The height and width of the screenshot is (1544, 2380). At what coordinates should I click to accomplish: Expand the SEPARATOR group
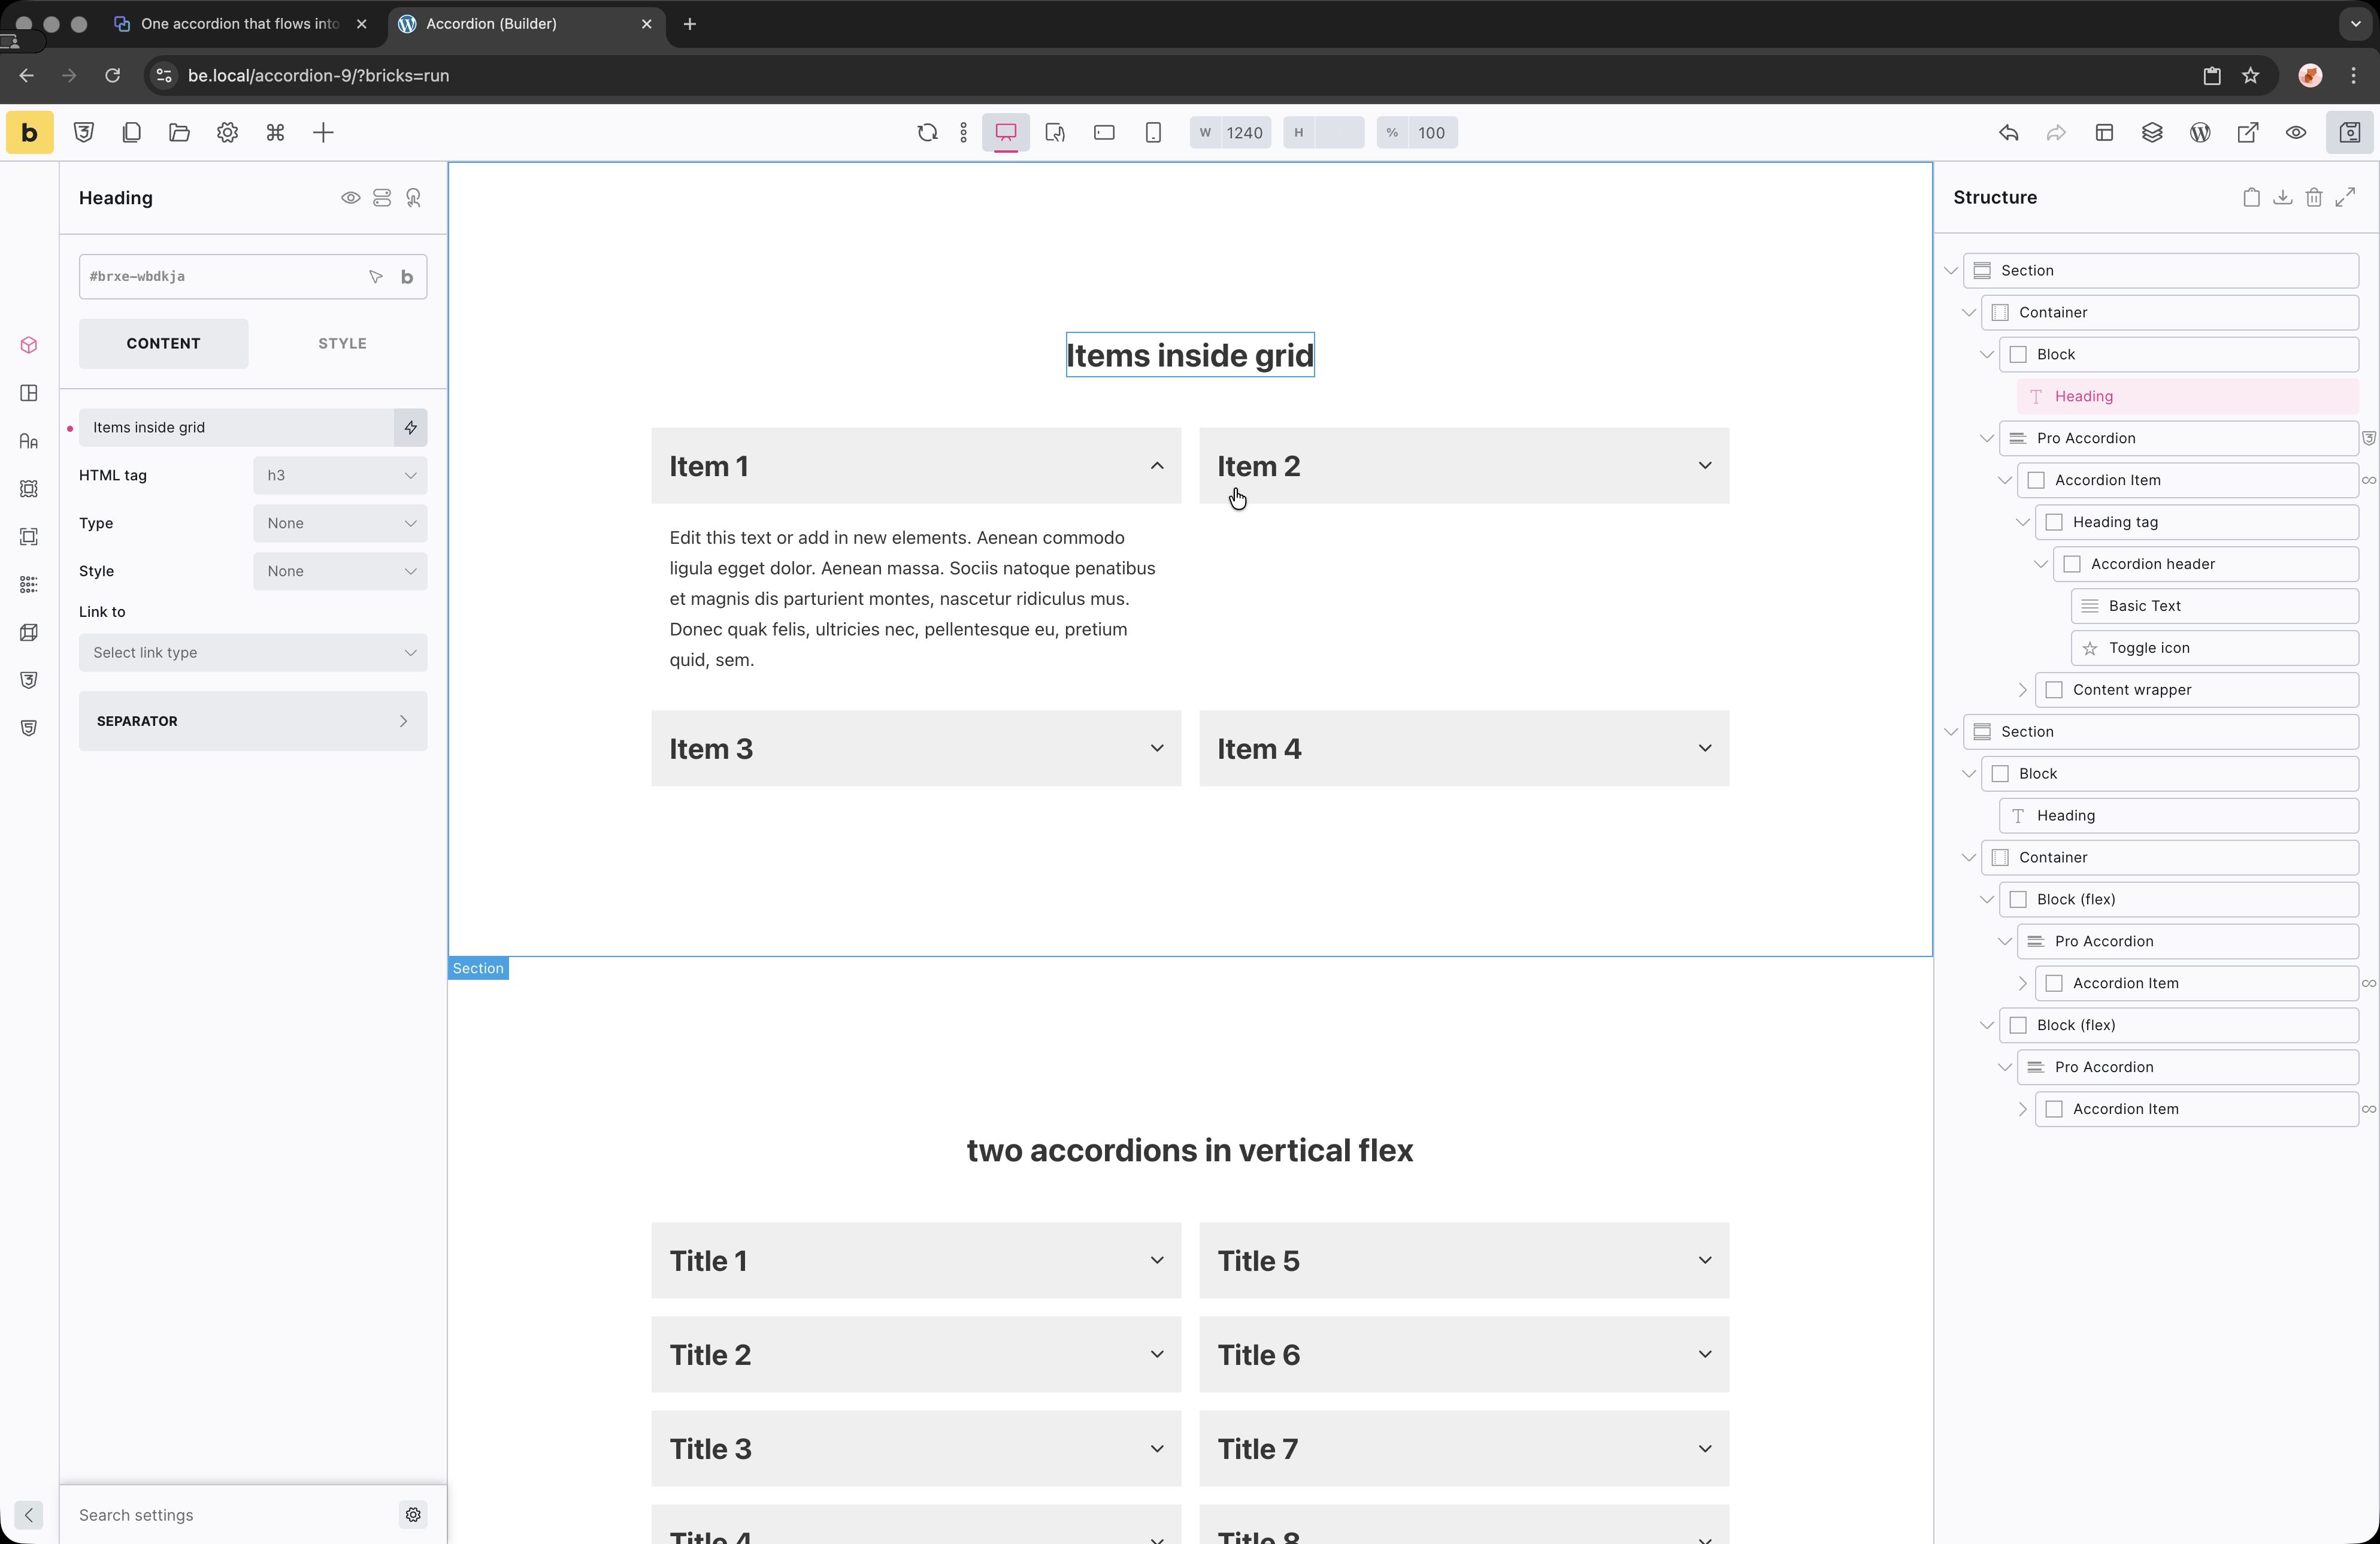(x=253, y=721)
